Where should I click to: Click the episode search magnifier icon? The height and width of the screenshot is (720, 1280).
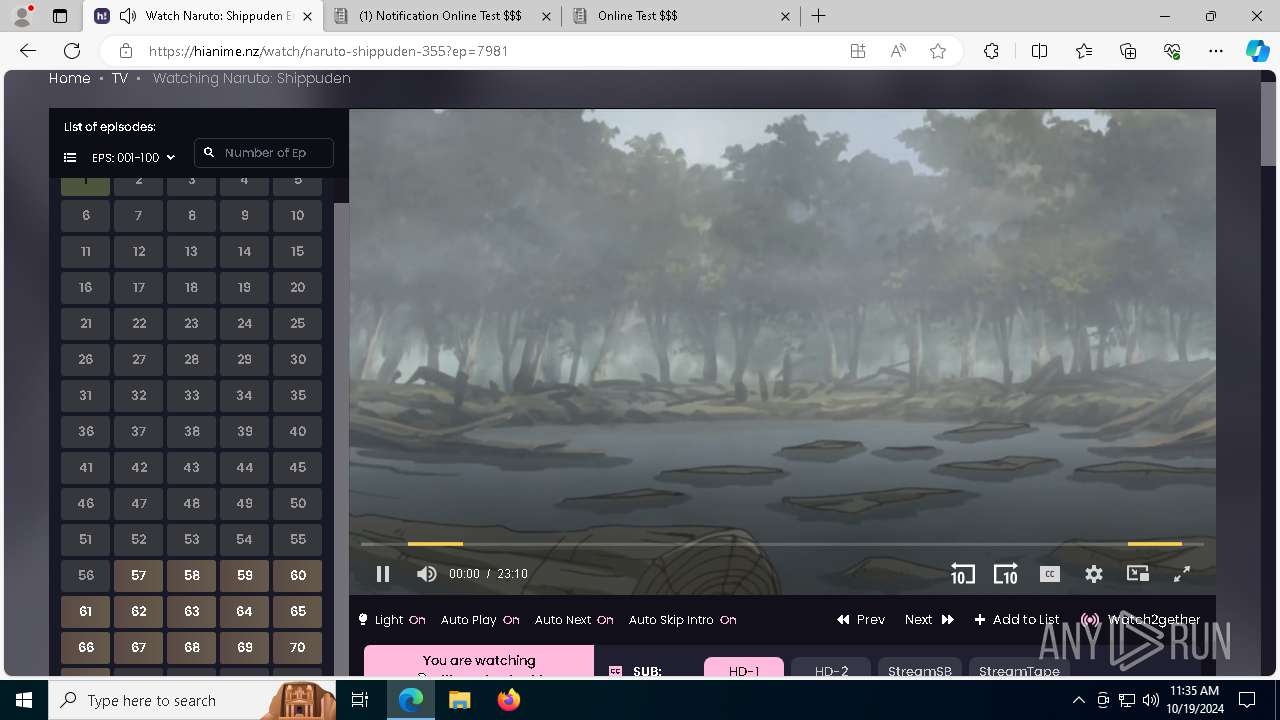coord(209,153)
